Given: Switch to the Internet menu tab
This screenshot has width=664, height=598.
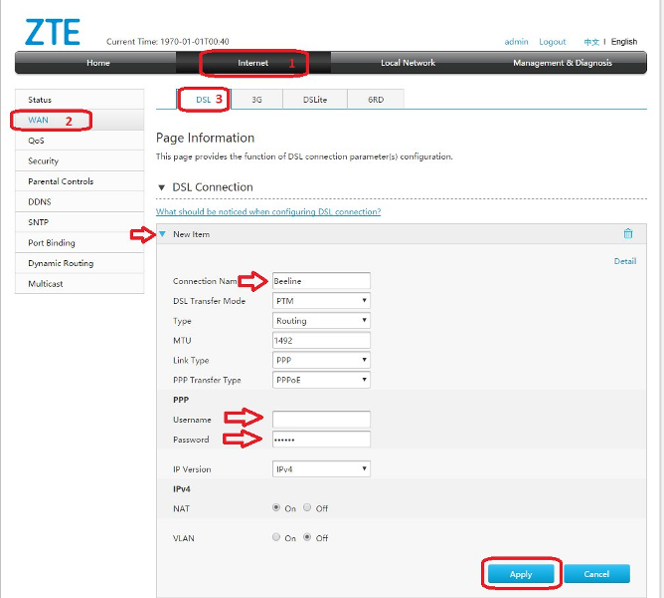Looking at the screenshot, I should pos(253,63).
